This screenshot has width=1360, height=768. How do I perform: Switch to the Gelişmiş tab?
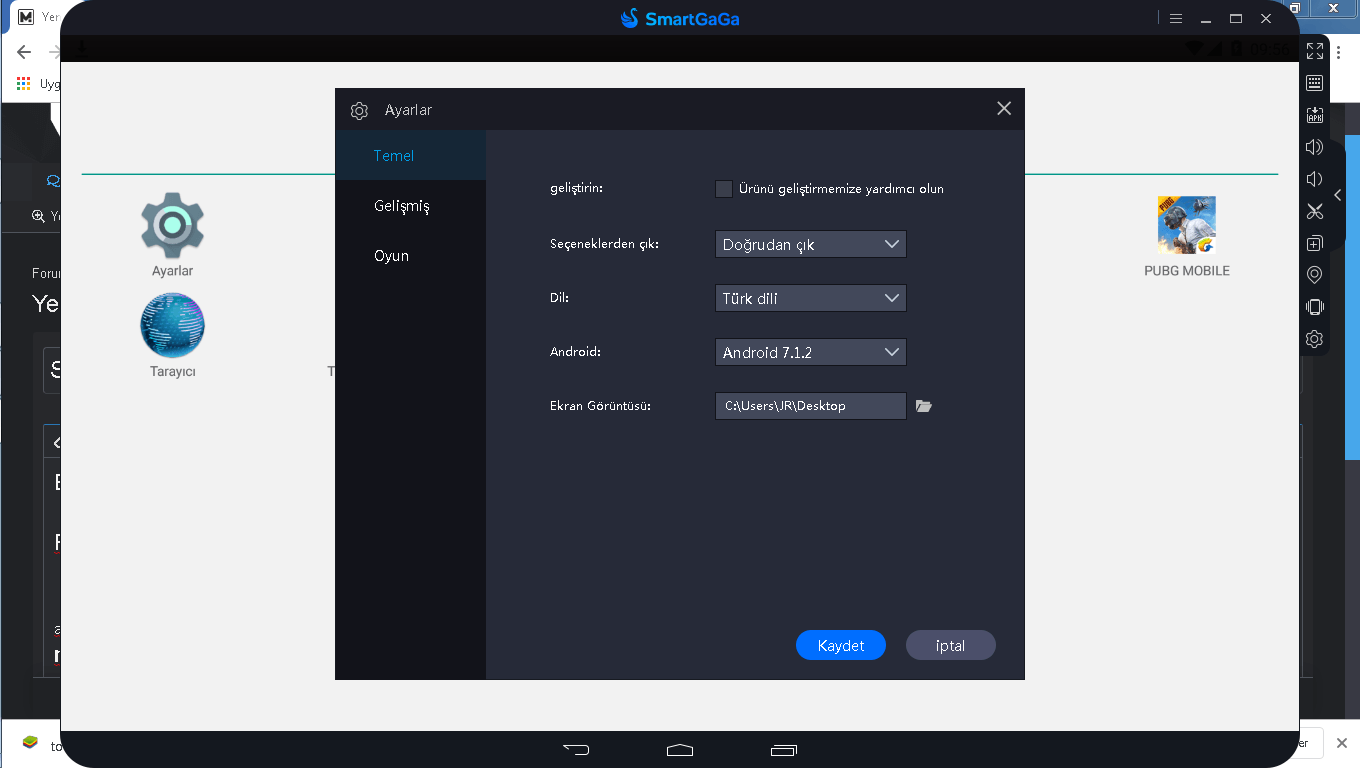click(411, 205)
